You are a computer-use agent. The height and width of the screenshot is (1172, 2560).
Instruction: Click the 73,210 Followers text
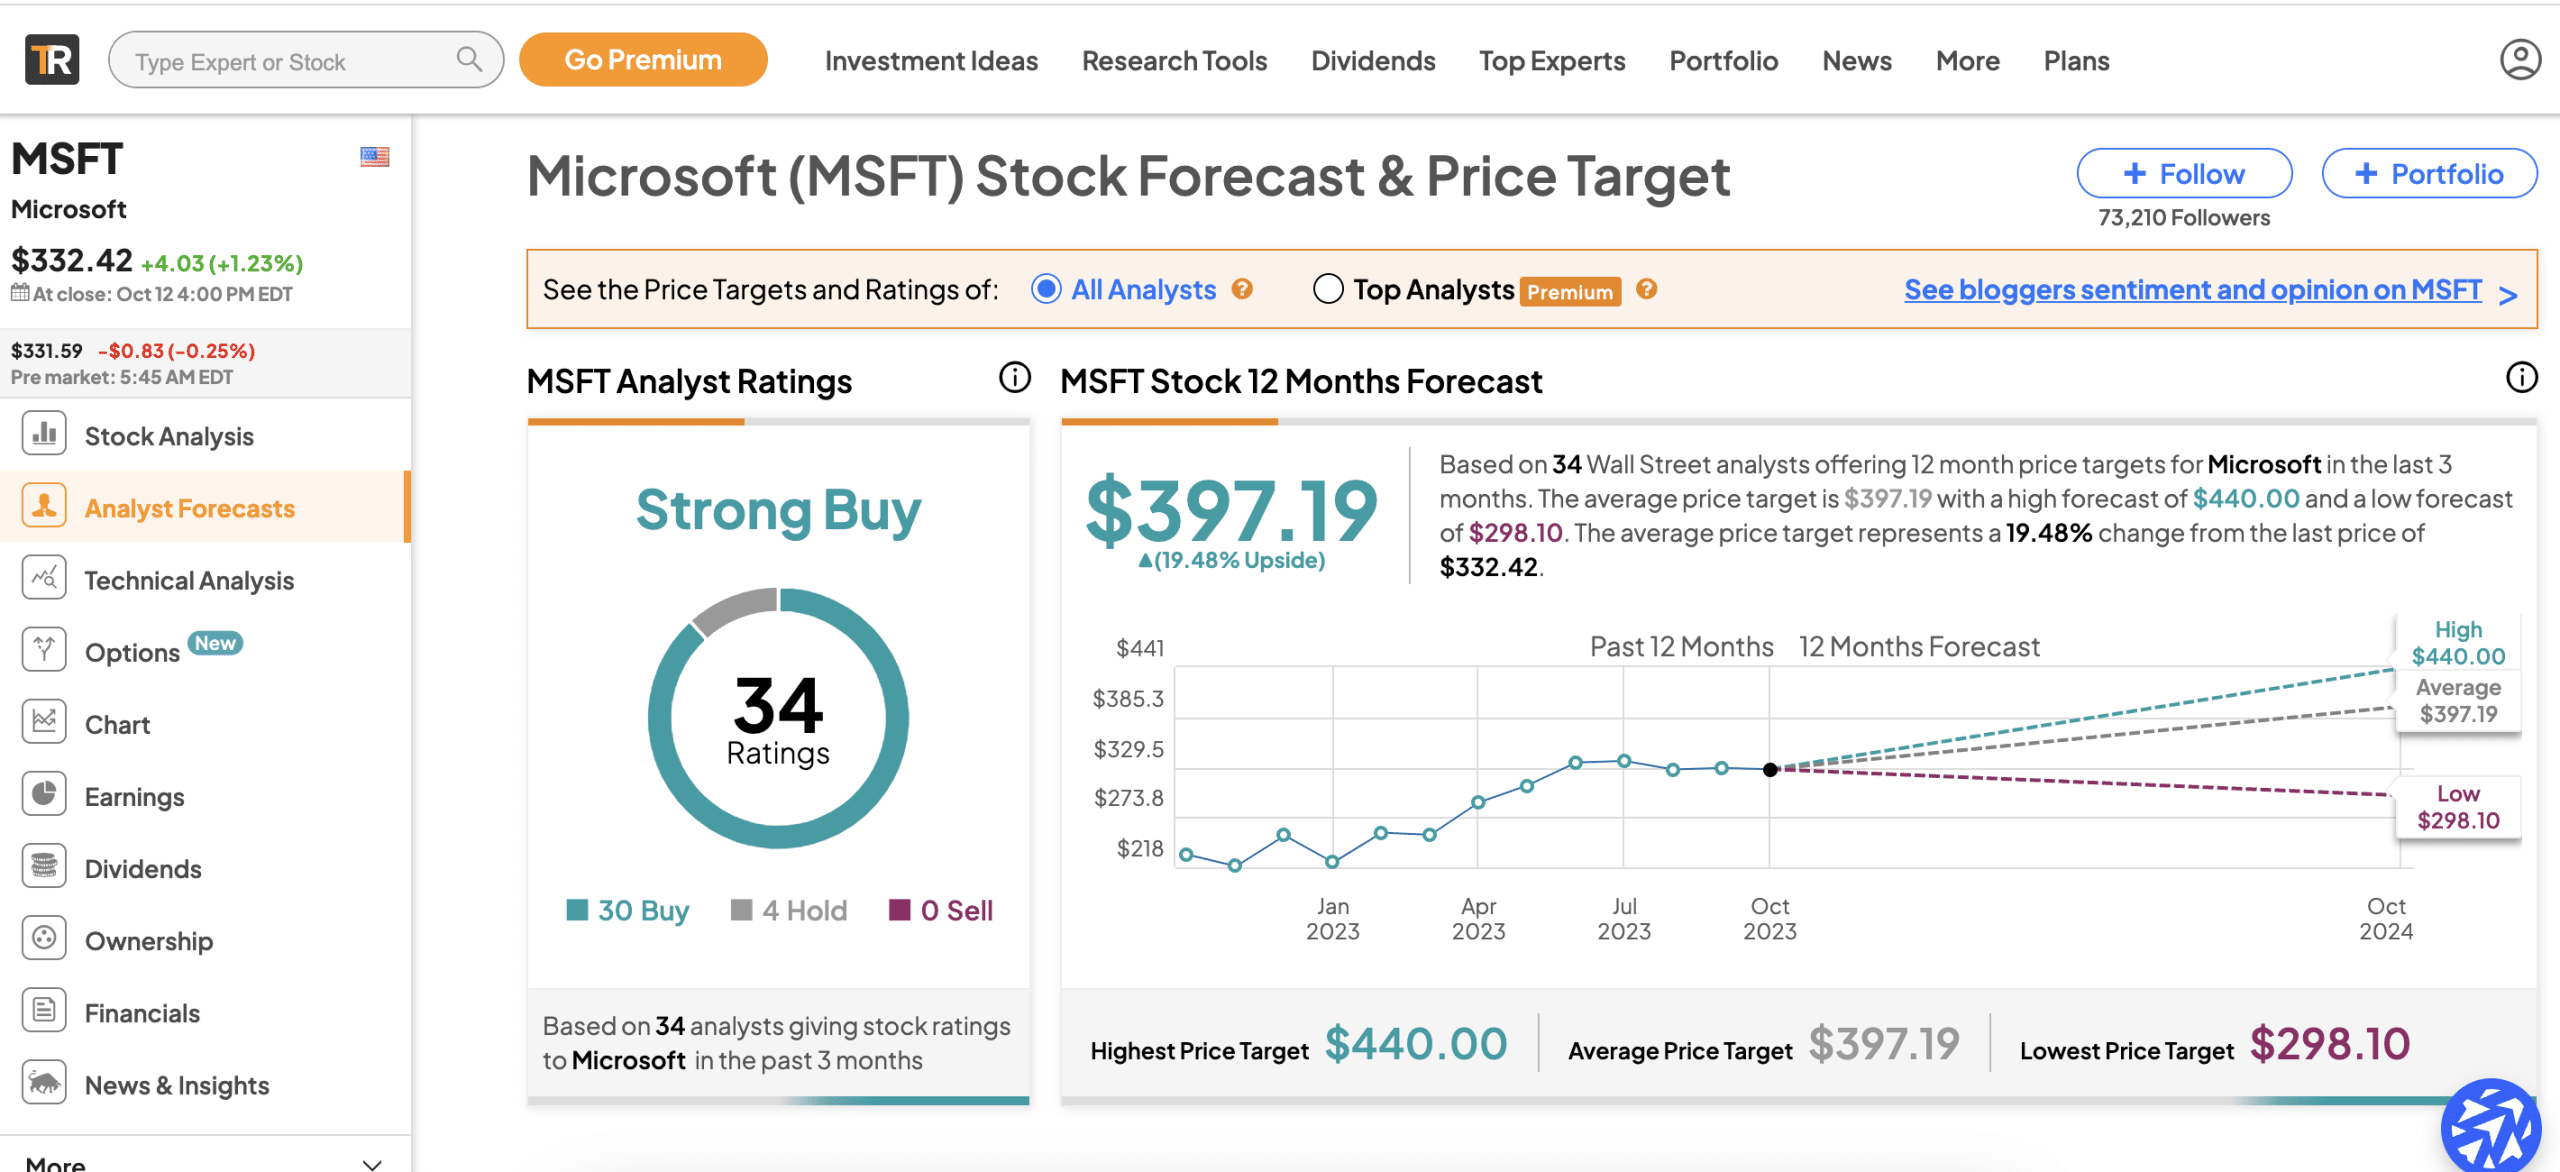pyautogui.click(x=2184, y=218)
